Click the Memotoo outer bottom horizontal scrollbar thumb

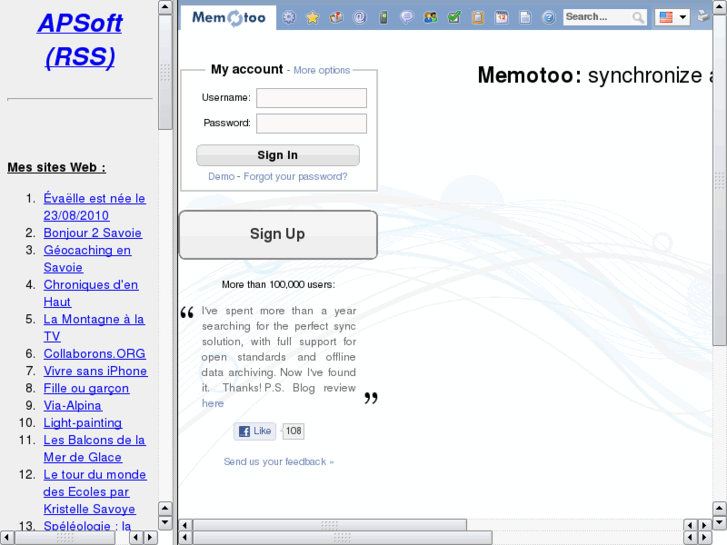pyautogui.click(x=342, y=538)
